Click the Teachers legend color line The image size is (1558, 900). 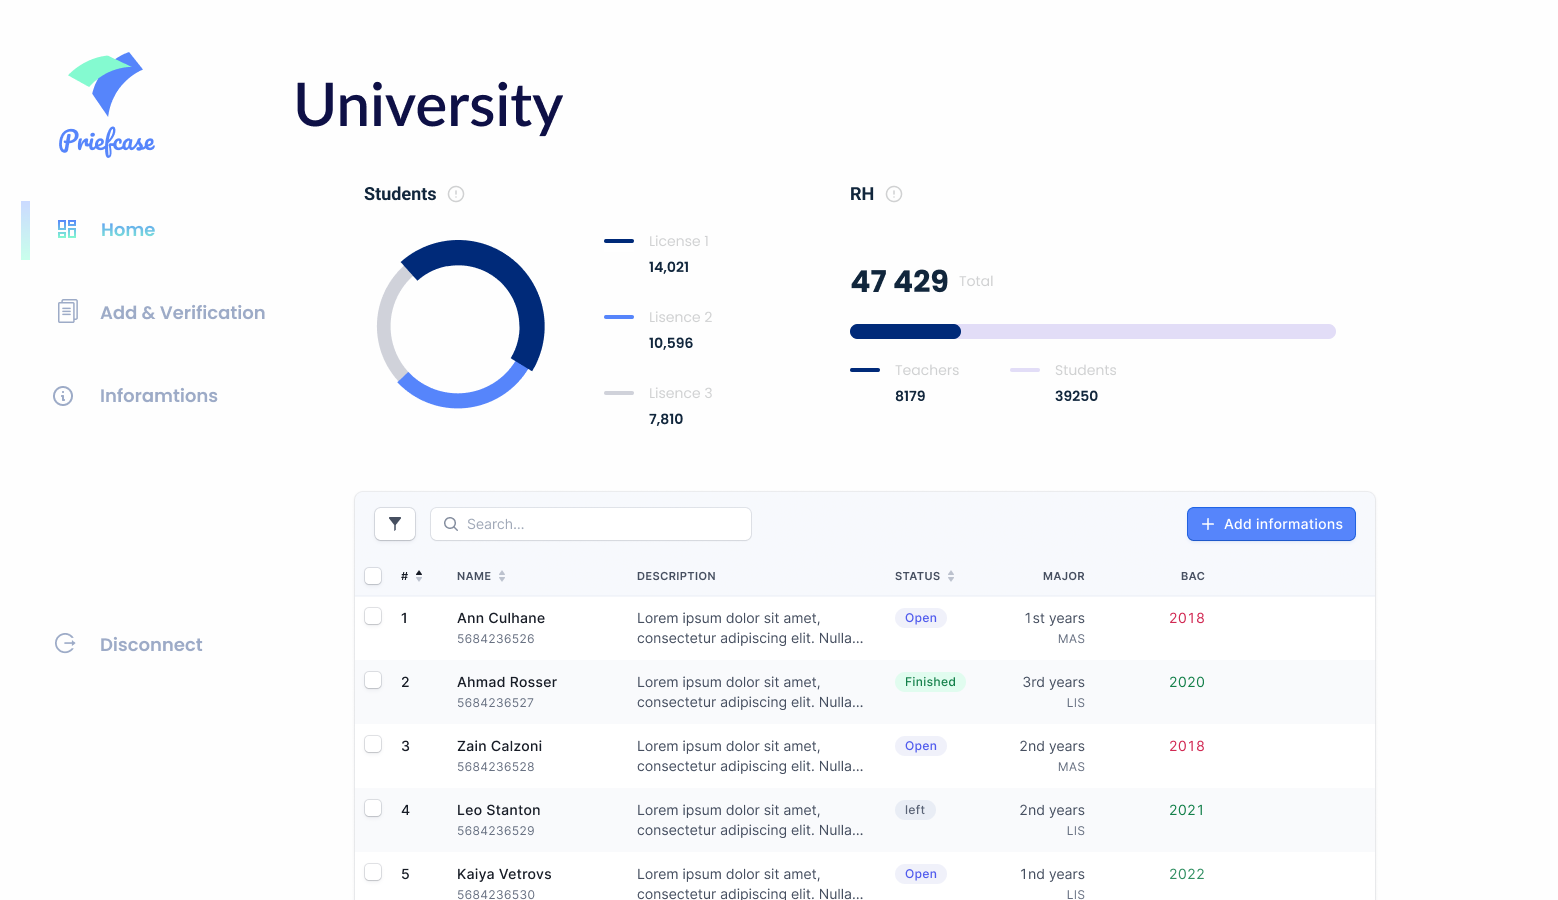point(865,370)
